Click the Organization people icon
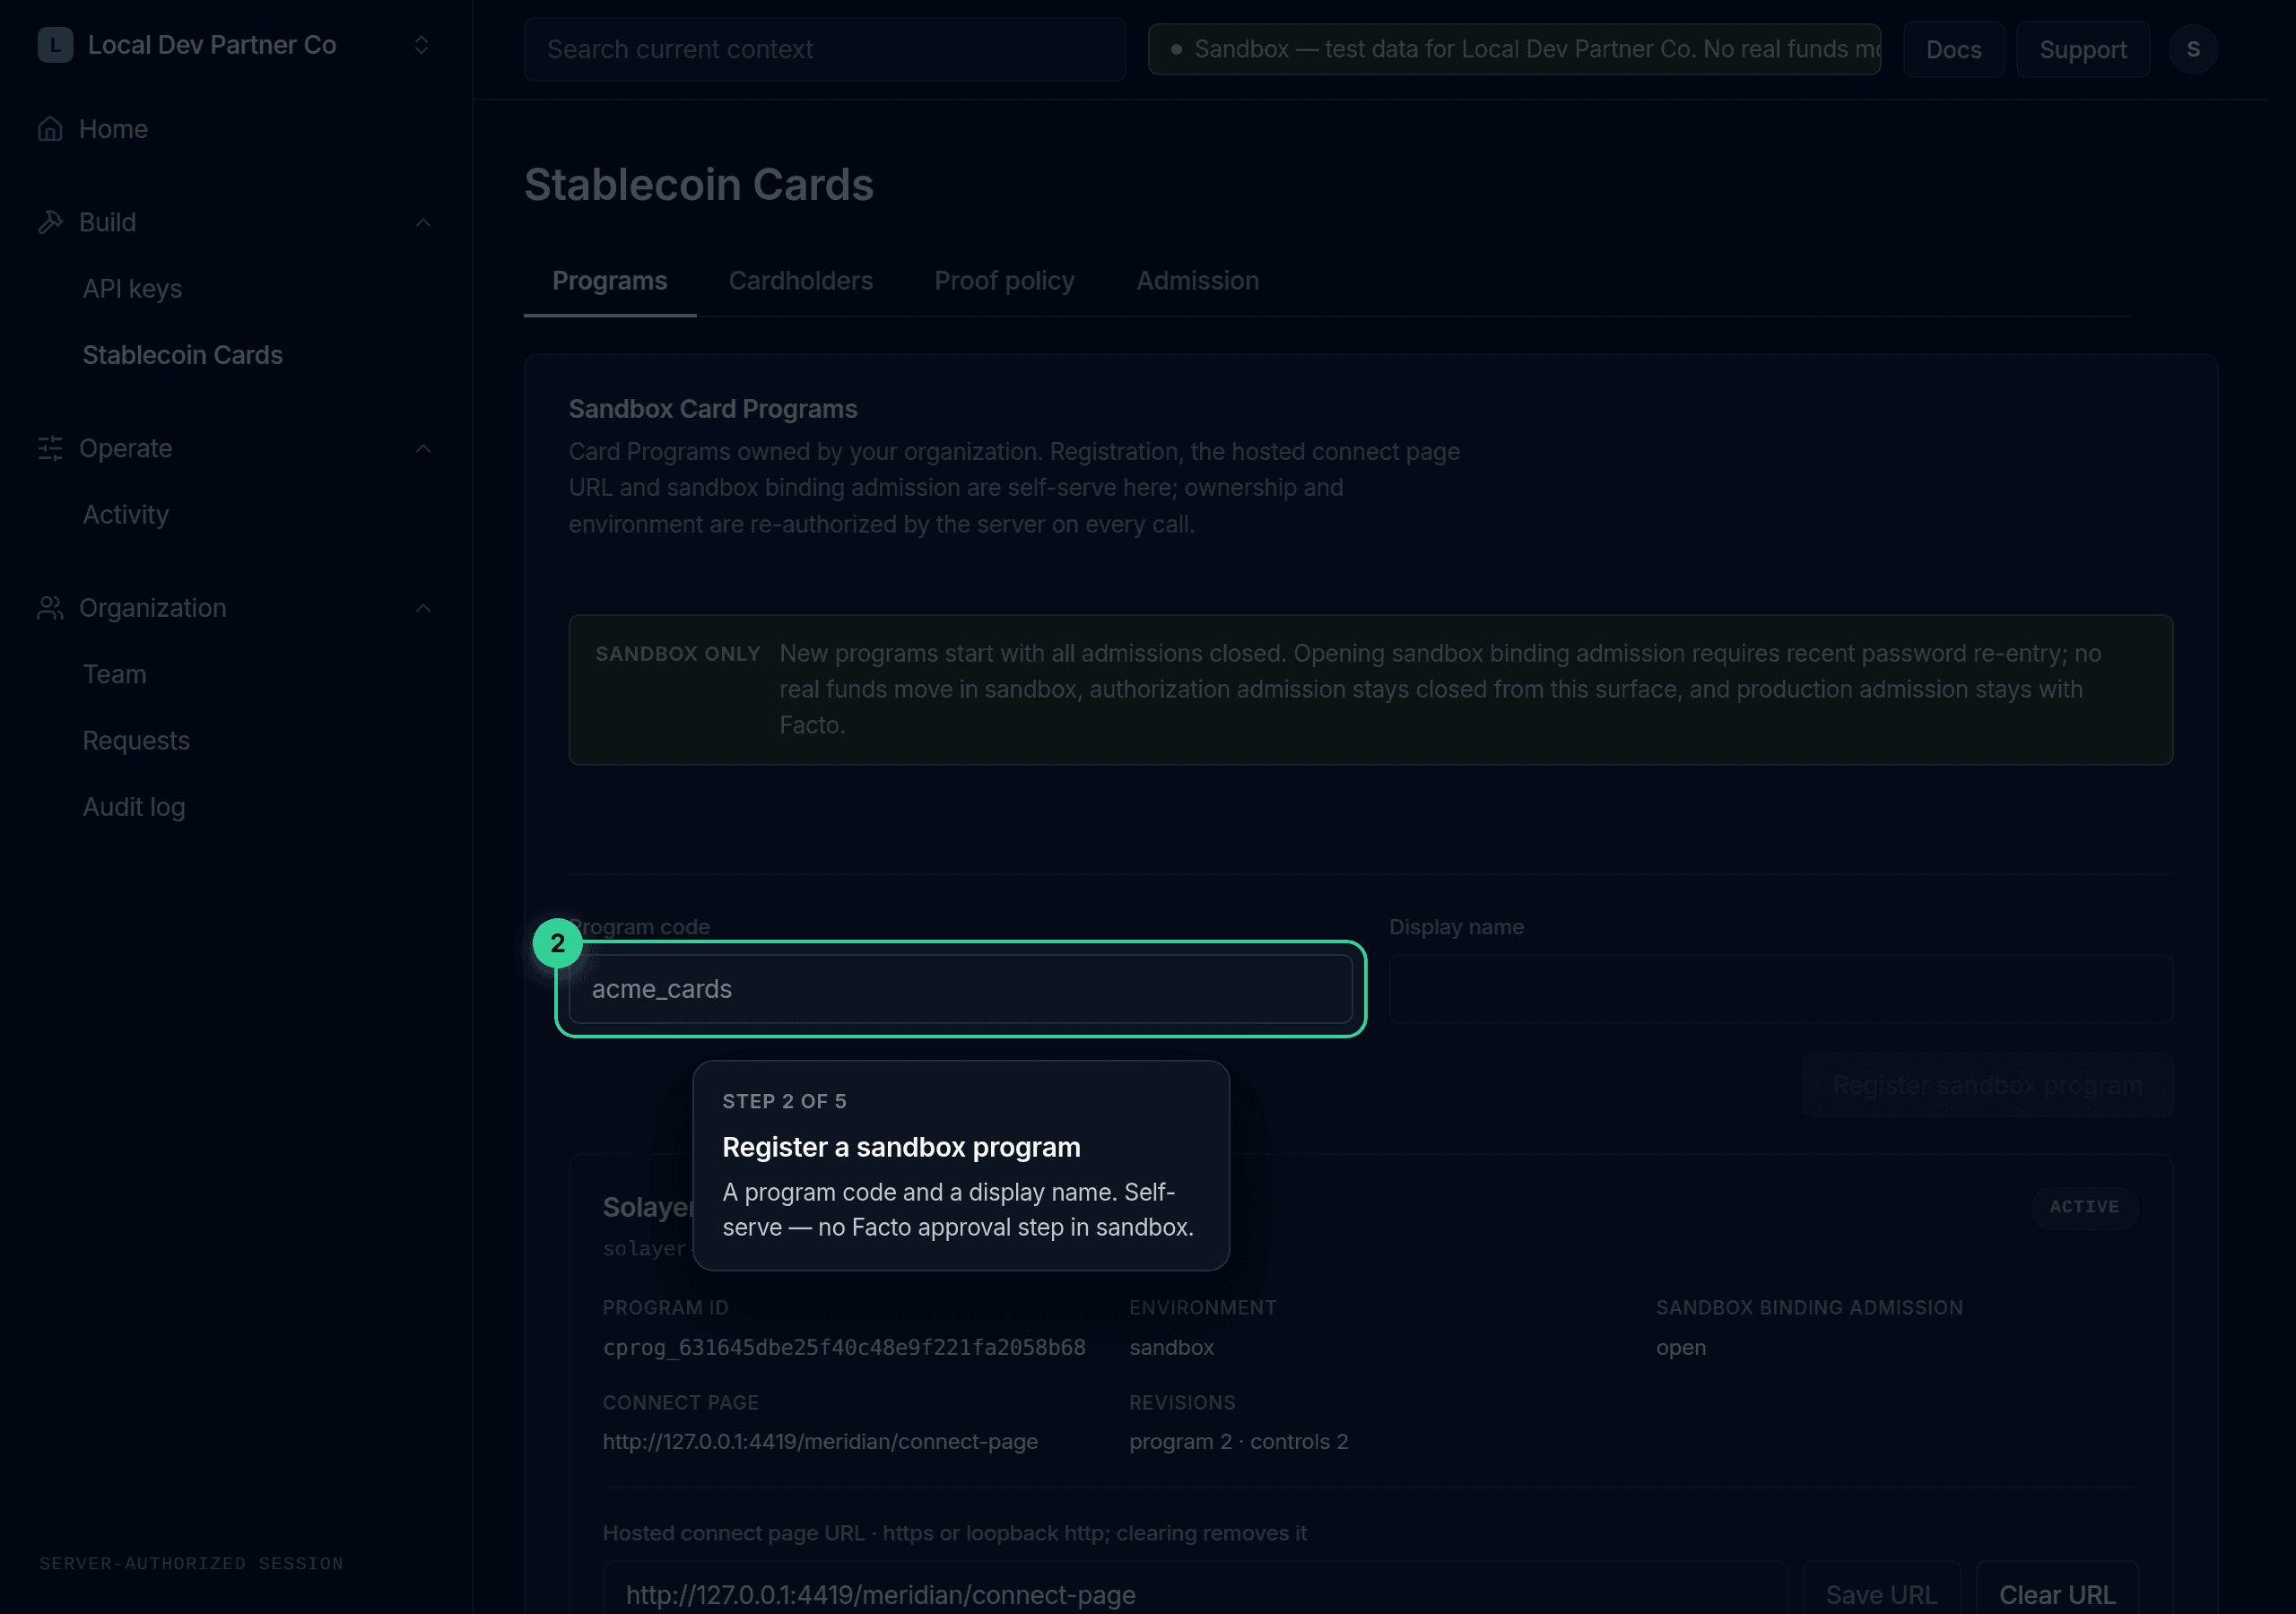This screenshot has height=1614, width=2296. (50, 608)
